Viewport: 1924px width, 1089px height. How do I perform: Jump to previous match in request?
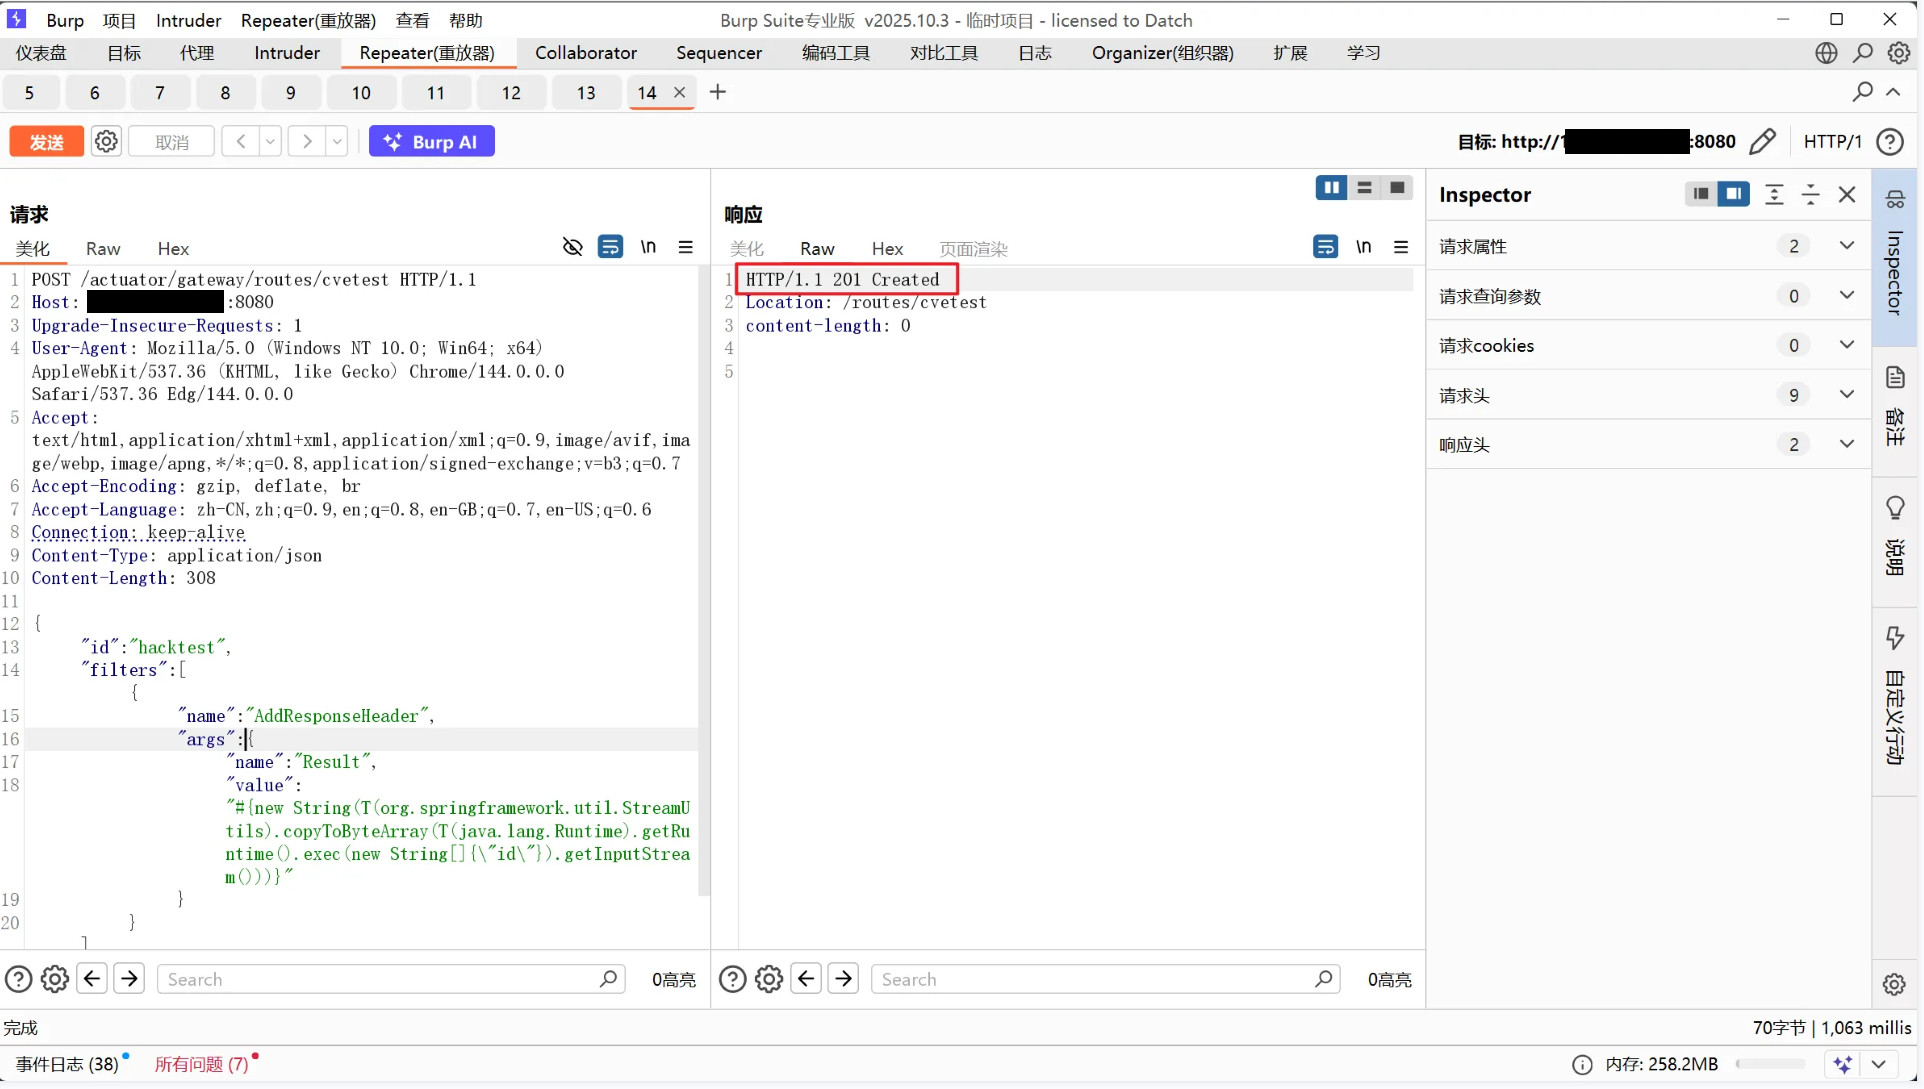click(92, 979)
